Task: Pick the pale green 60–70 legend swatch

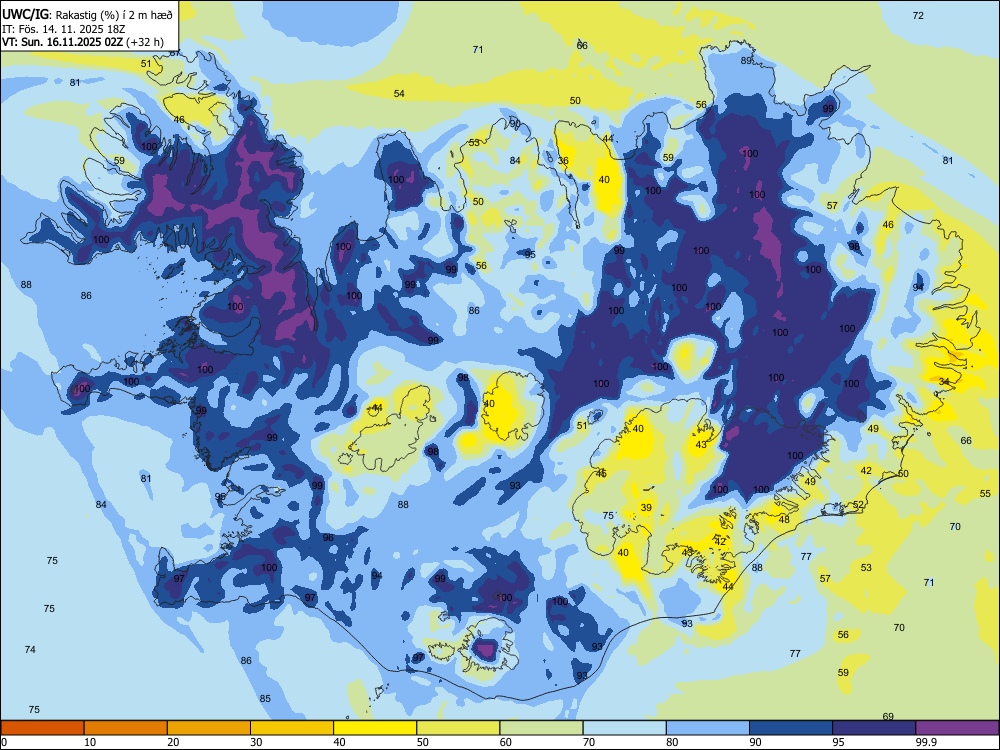Action: [541, 728]
